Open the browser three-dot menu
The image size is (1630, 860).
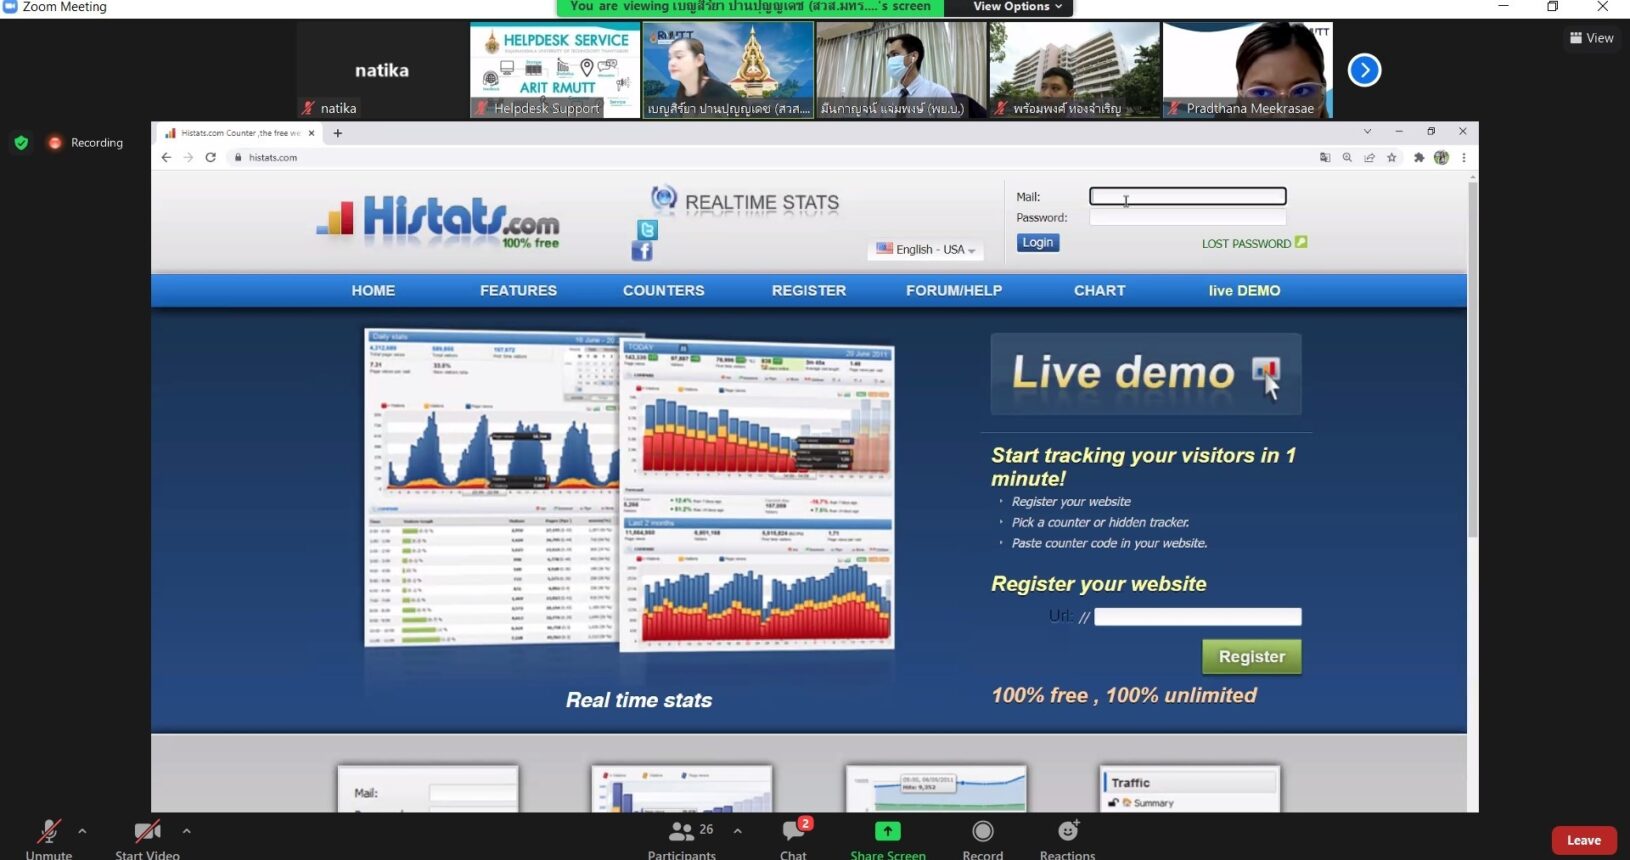1464,157
